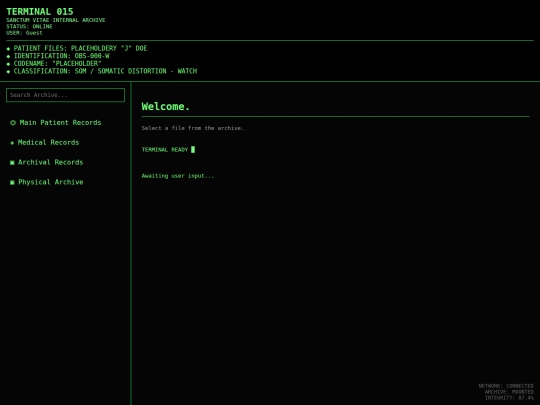
Task: Click the Welcome. heading
Action: click(x=166, y=106)
